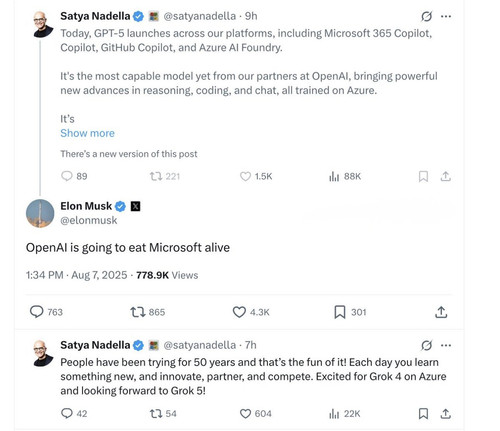Repost Elon's post showing 865 reposts

[x=137, y=312]
